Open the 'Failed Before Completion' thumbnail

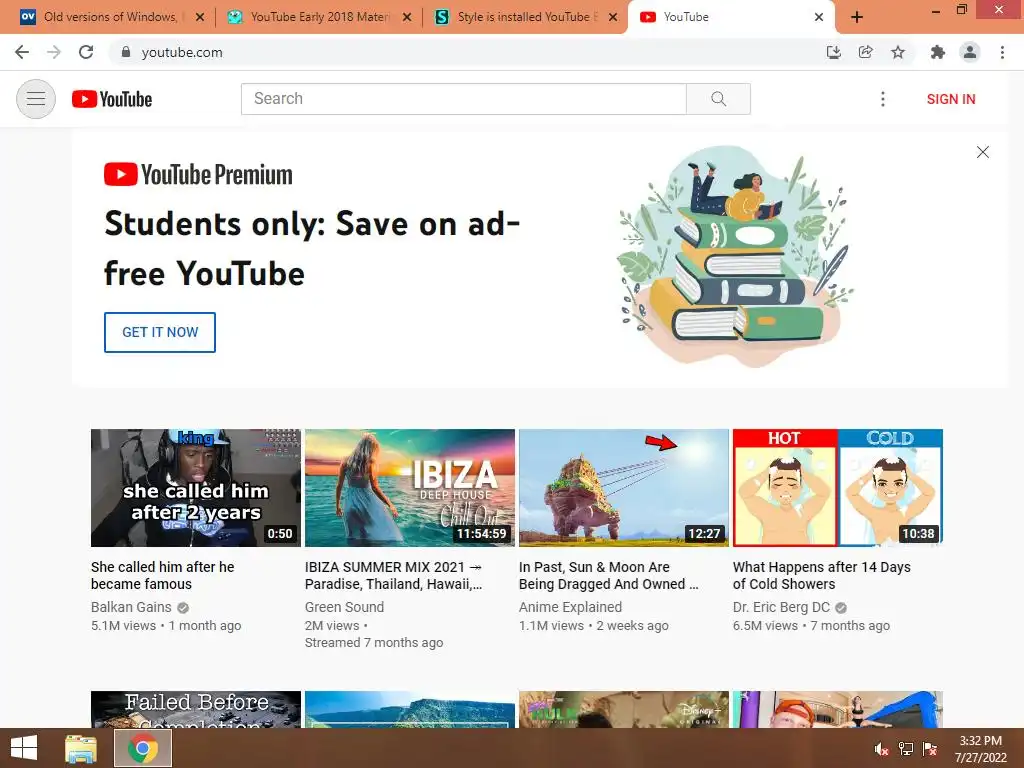coord(196,710)
